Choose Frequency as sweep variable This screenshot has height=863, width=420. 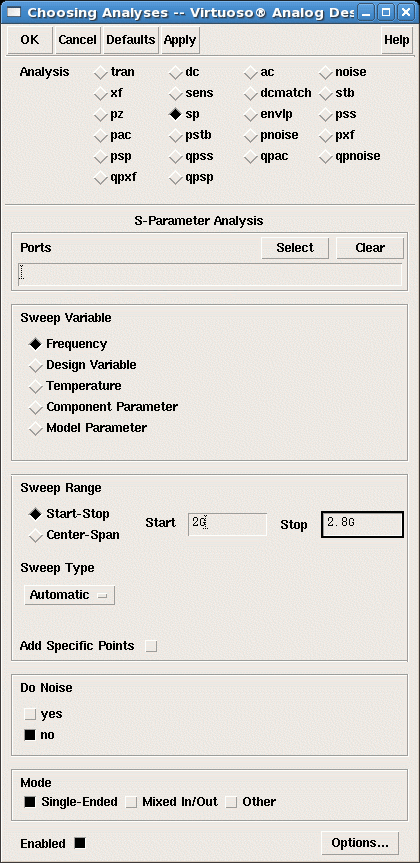coord(36,344)
